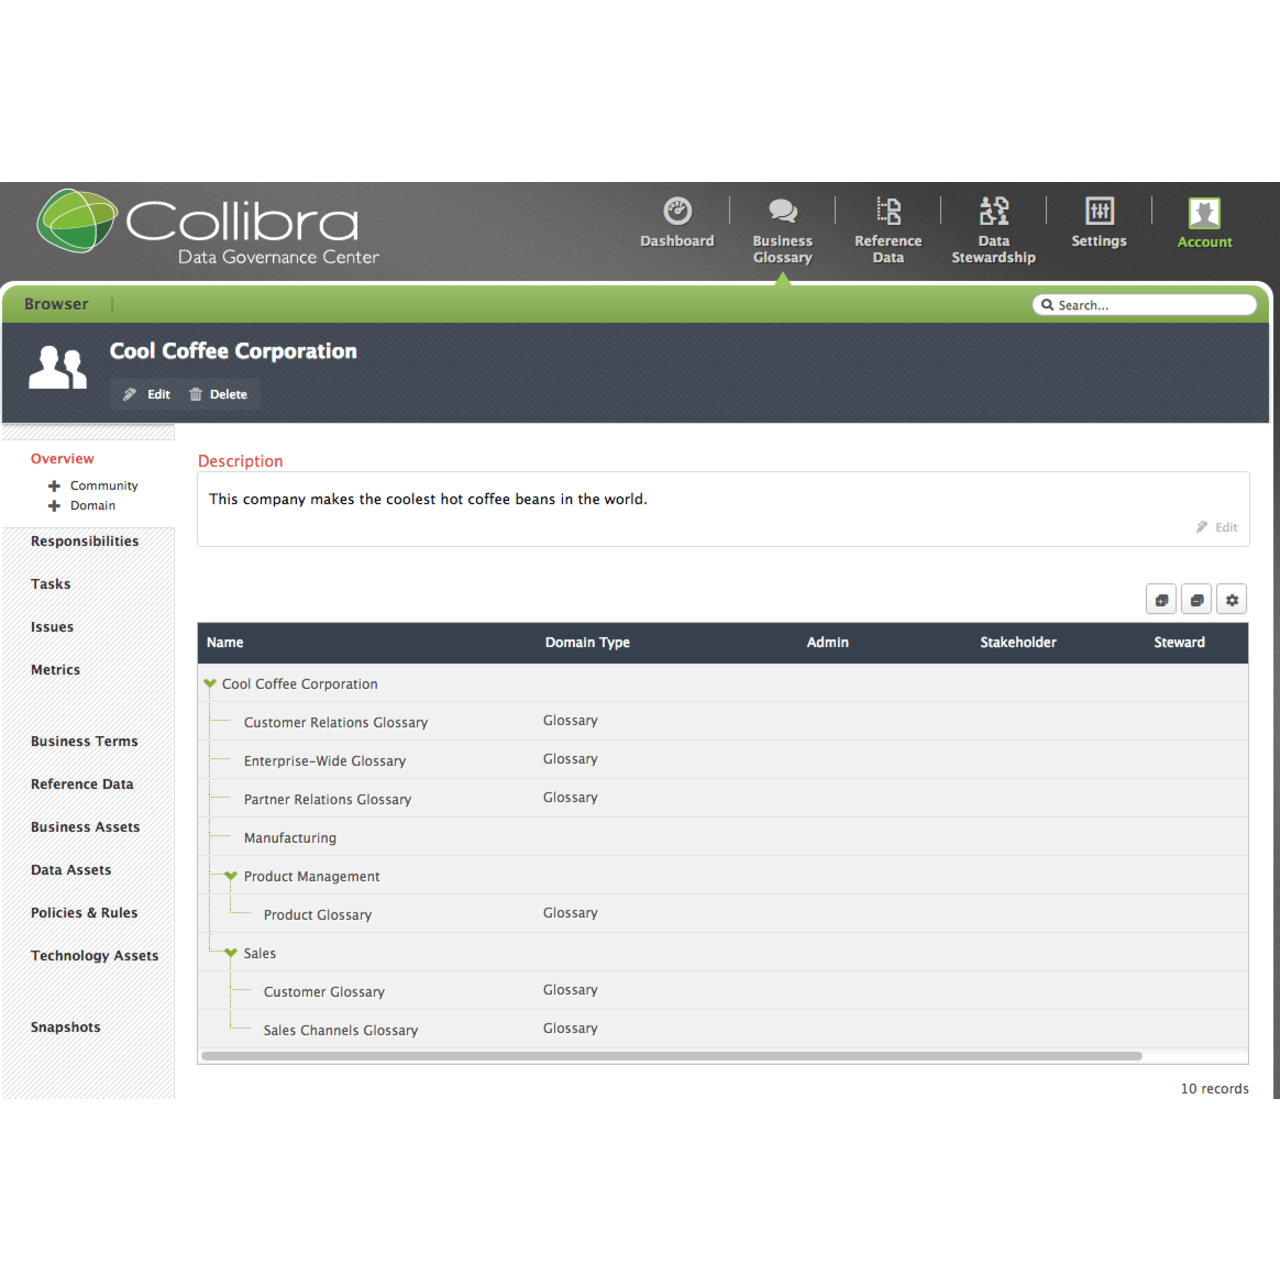
Task: Collapse the Sales node
Action: pyautogui.click(x=231, y=953)
